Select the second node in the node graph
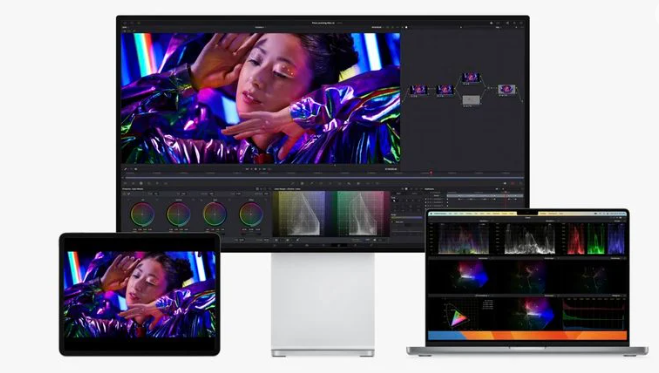 tap(445, 89)
